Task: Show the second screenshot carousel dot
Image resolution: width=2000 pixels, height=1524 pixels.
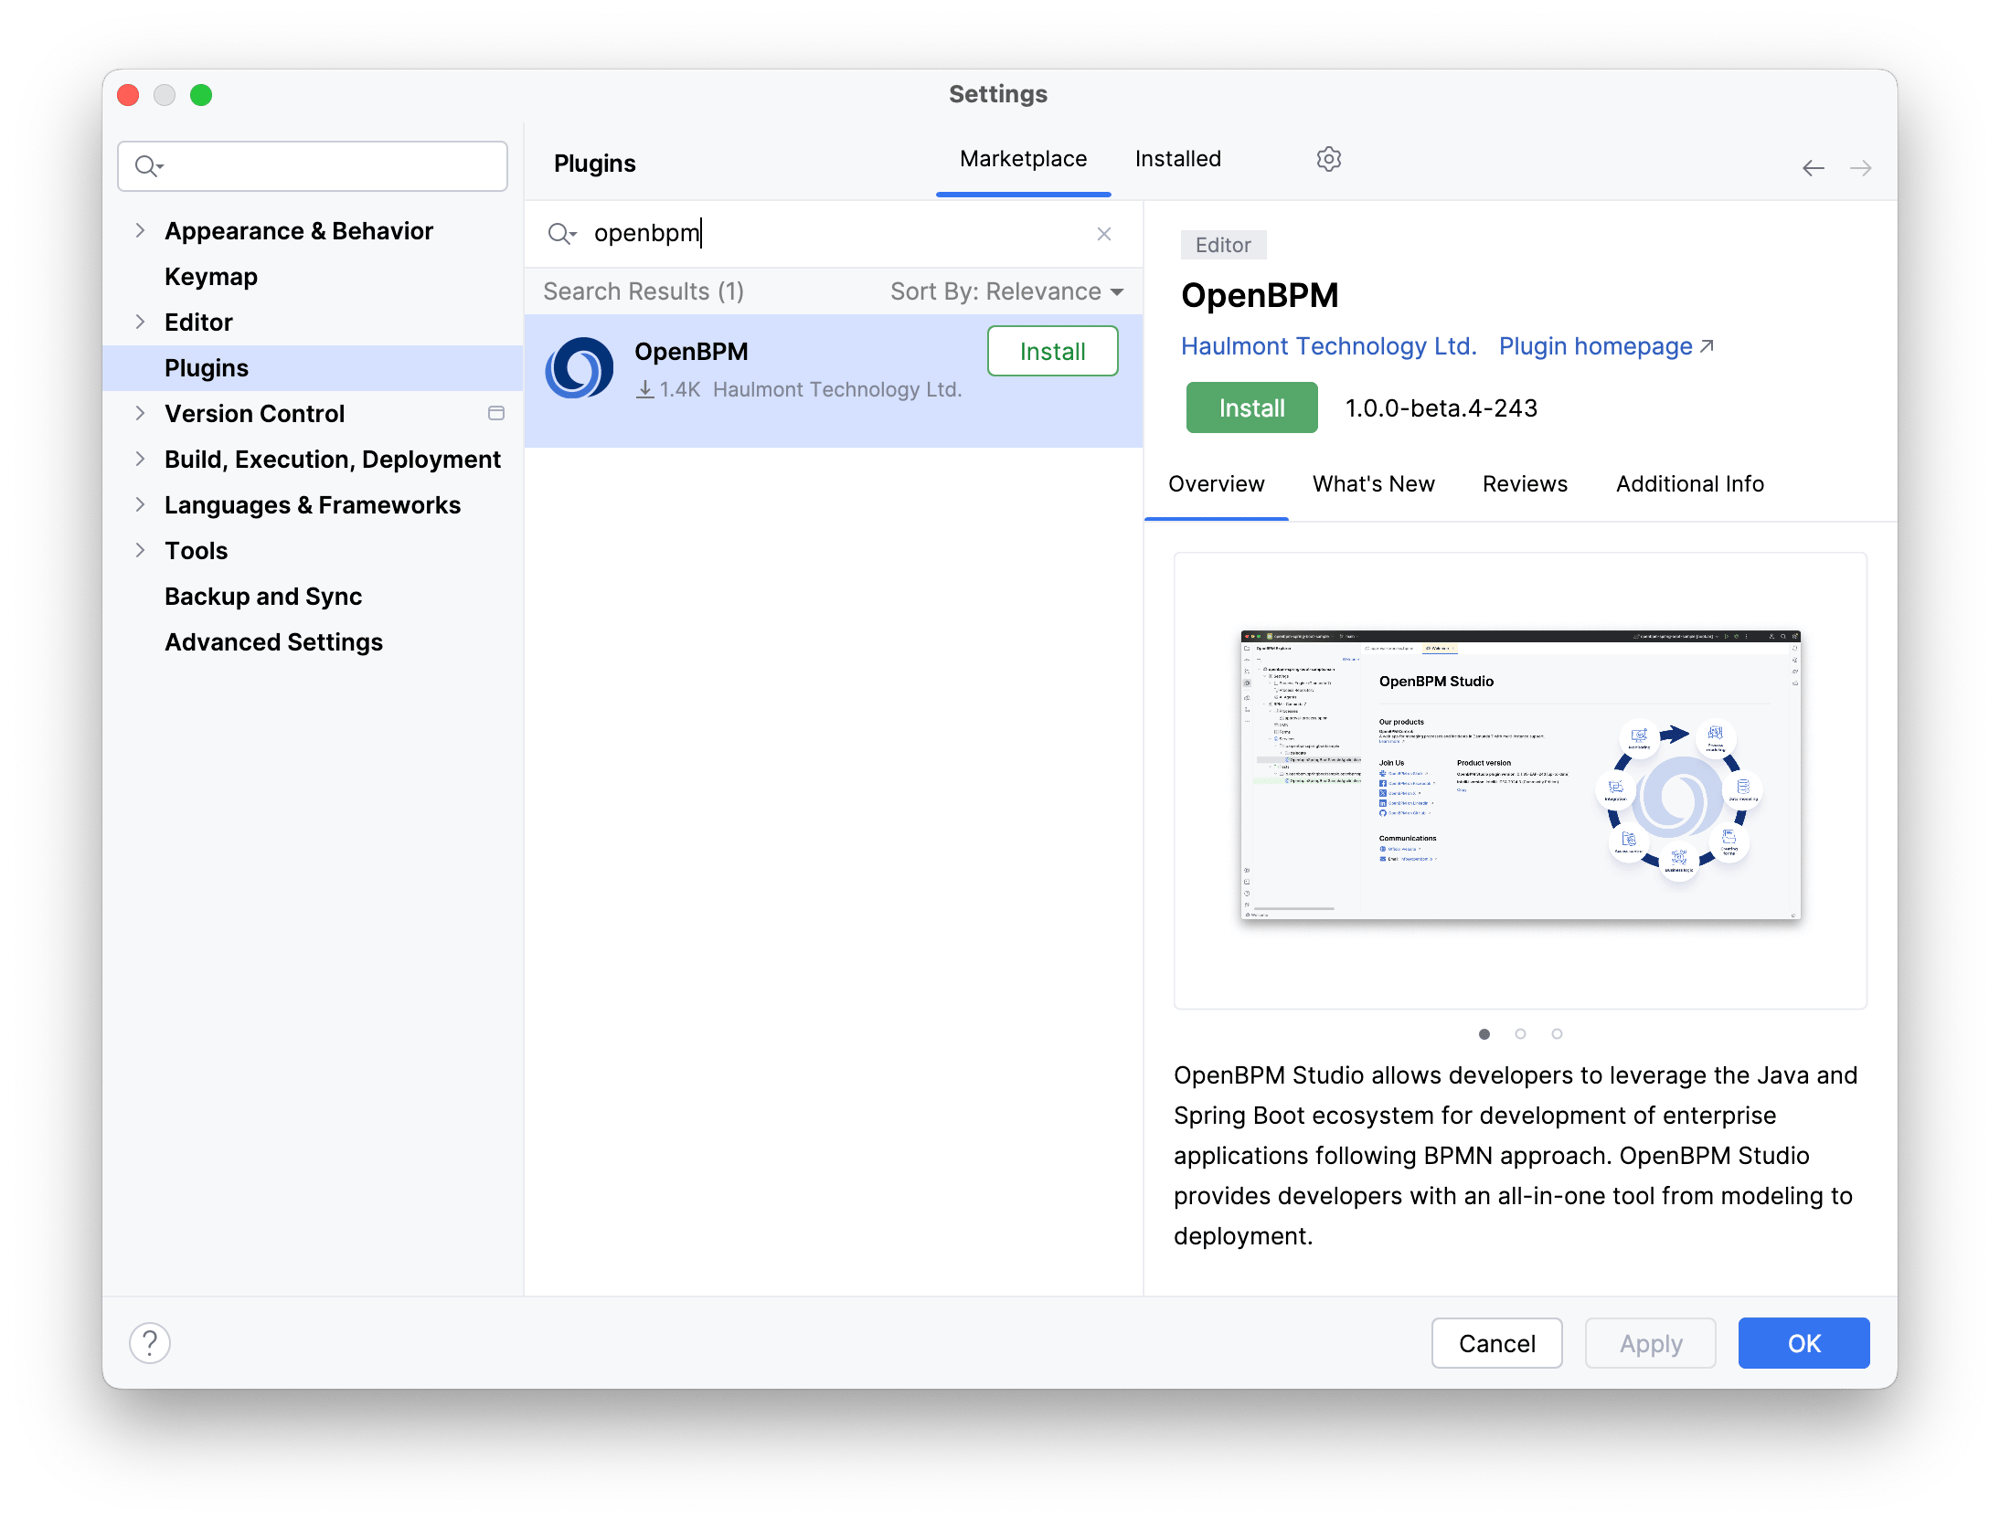Action: point(1520,1034)
